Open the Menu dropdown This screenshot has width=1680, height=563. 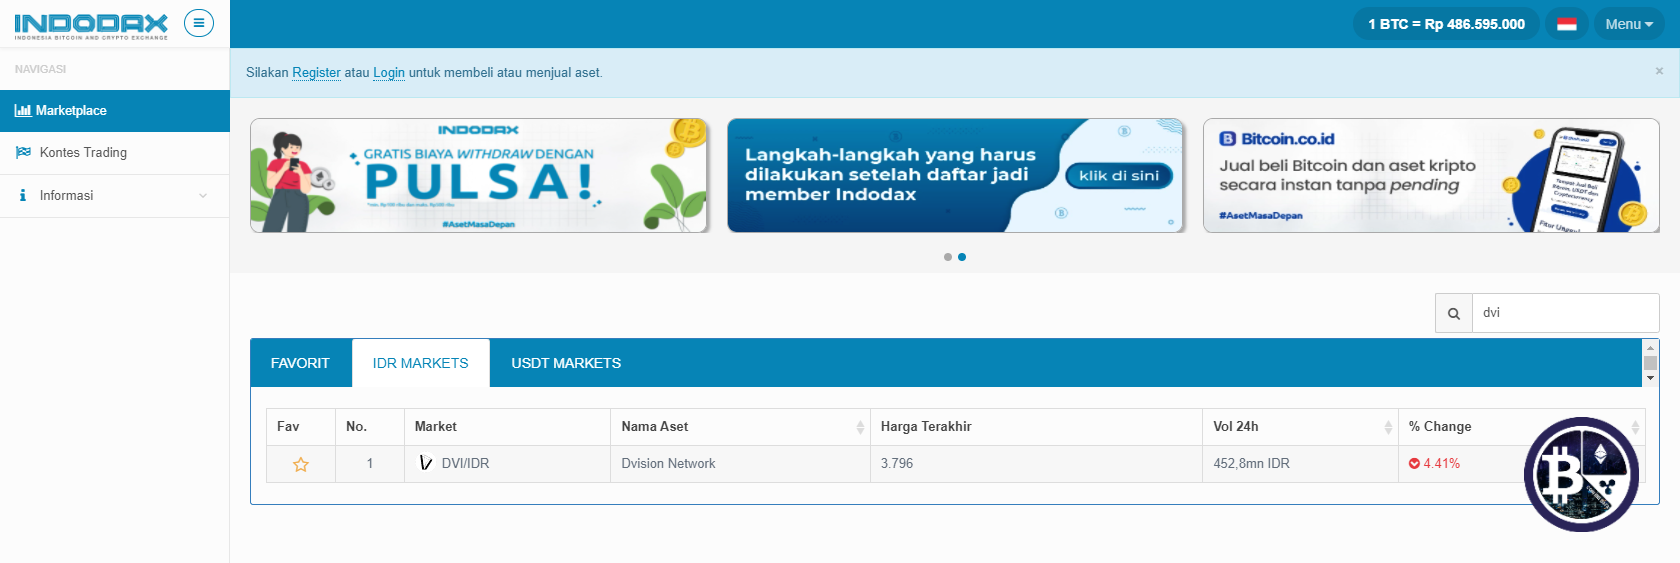[x=1629, y=24]
